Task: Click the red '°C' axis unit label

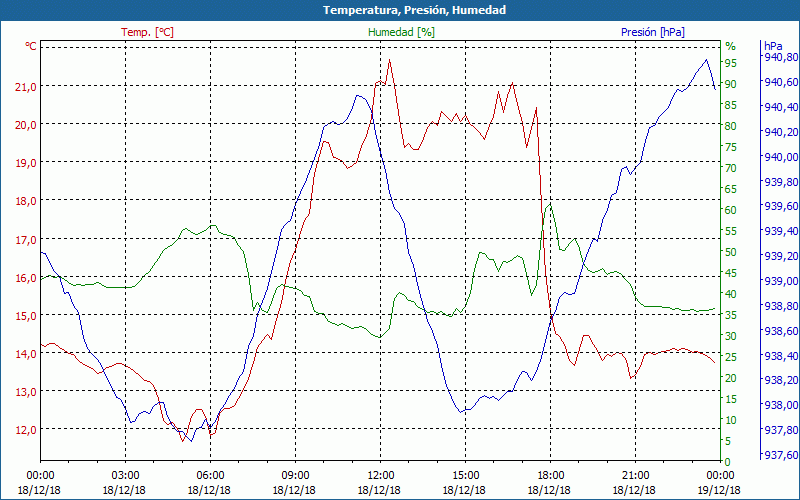Action: [x=31, y=46]
